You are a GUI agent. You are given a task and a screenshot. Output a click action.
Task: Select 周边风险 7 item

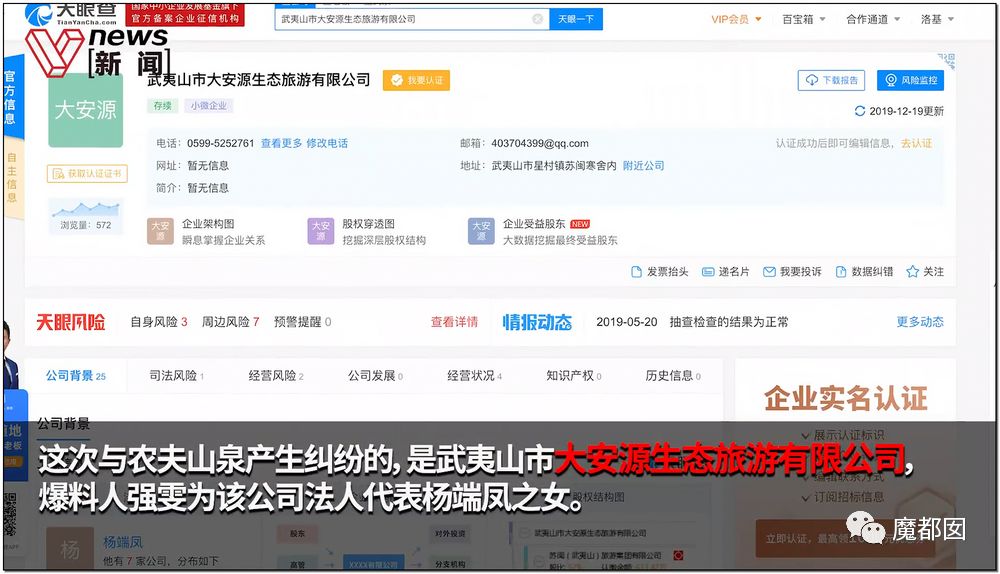(x=230, y=322)
